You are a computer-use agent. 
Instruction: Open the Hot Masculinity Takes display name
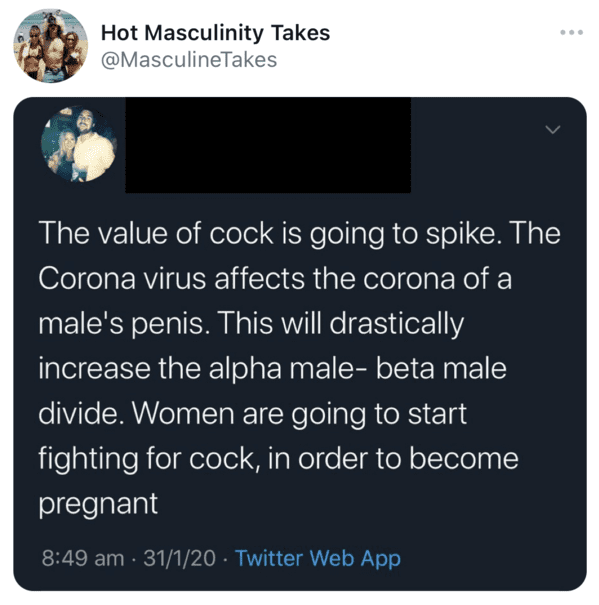coord(215,33)
